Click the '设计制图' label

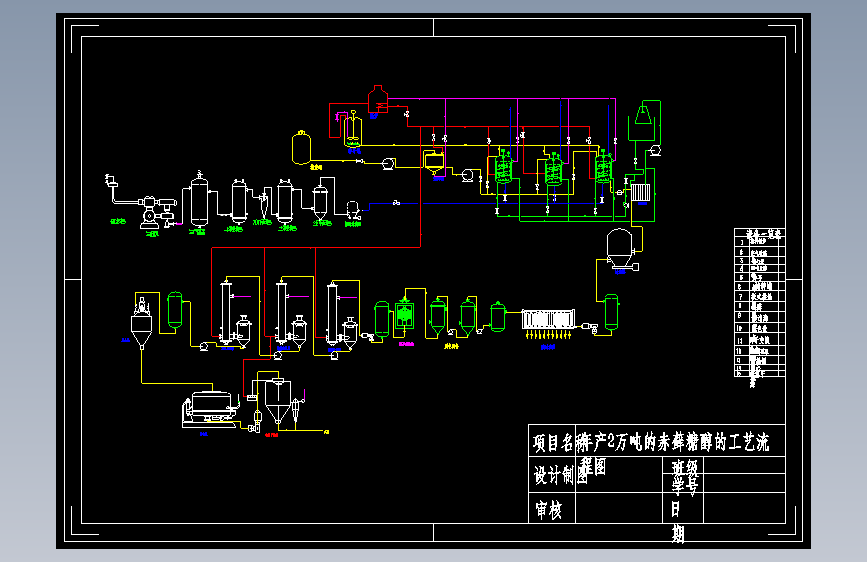pyautogui.click(x=560, y=475)
